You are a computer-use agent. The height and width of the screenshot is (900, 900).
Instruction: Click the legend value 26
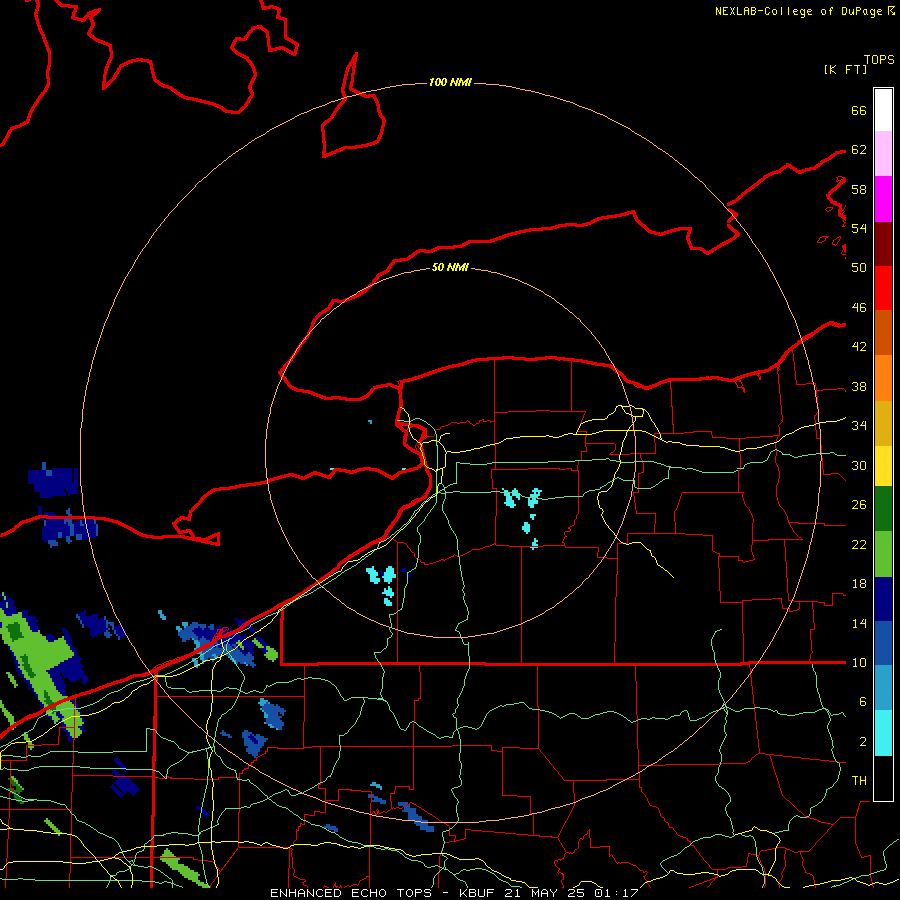coord(859,505)
